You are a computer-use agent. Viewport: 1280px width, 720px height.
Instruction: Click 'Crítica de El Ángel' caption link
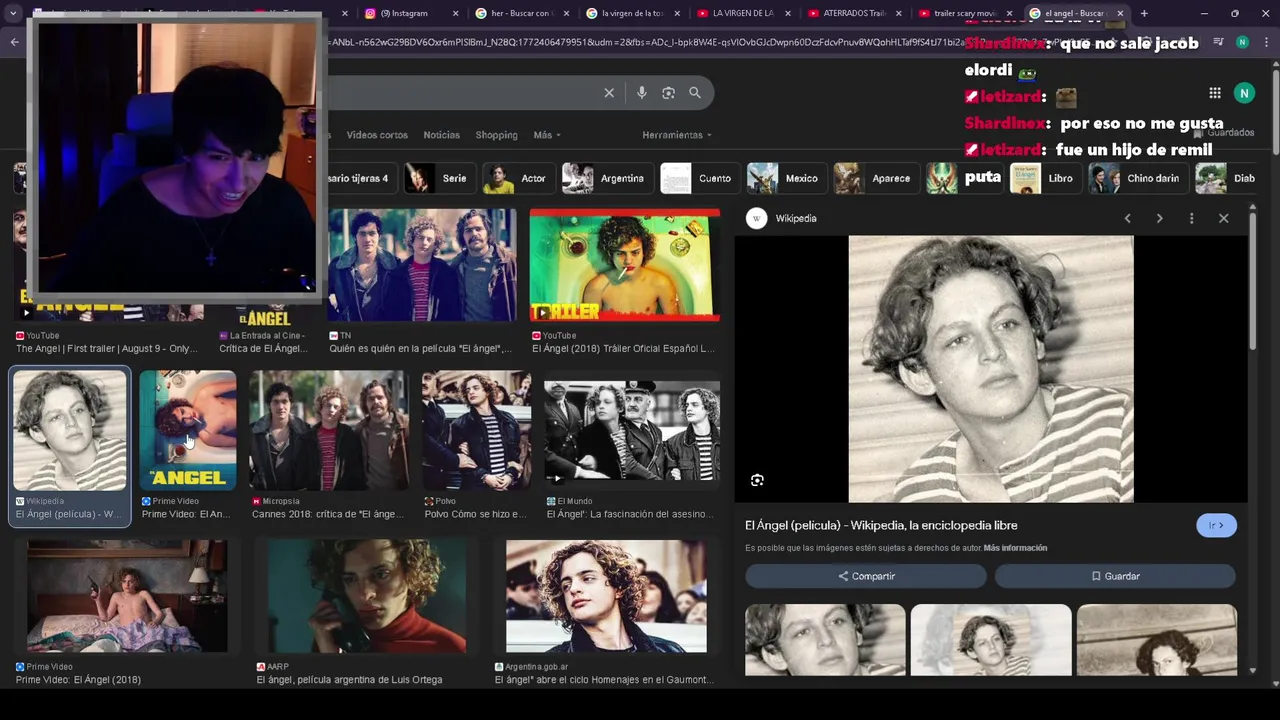point(263,349)
